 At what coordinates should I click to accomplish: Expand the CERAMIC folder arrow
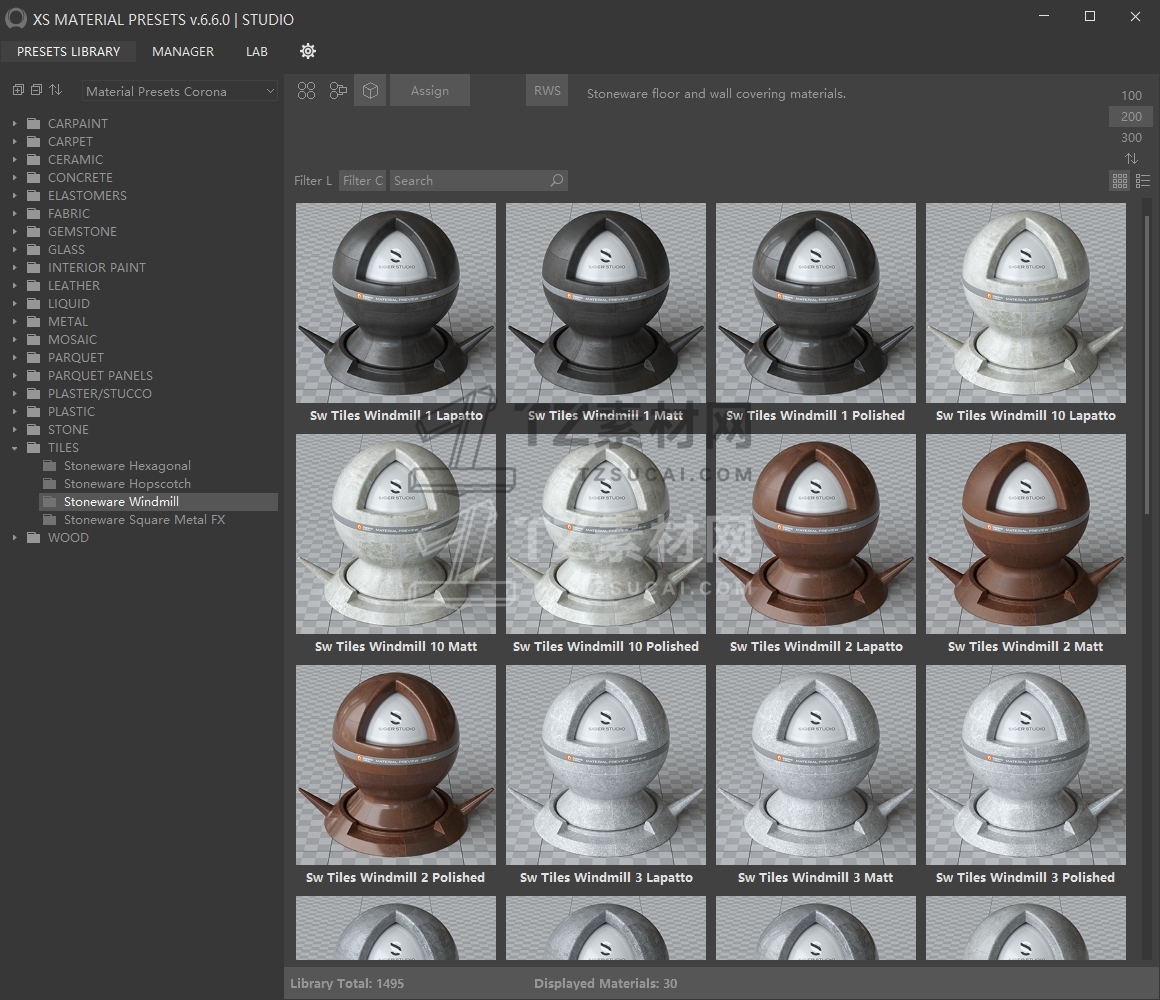(x=14, y=159)
